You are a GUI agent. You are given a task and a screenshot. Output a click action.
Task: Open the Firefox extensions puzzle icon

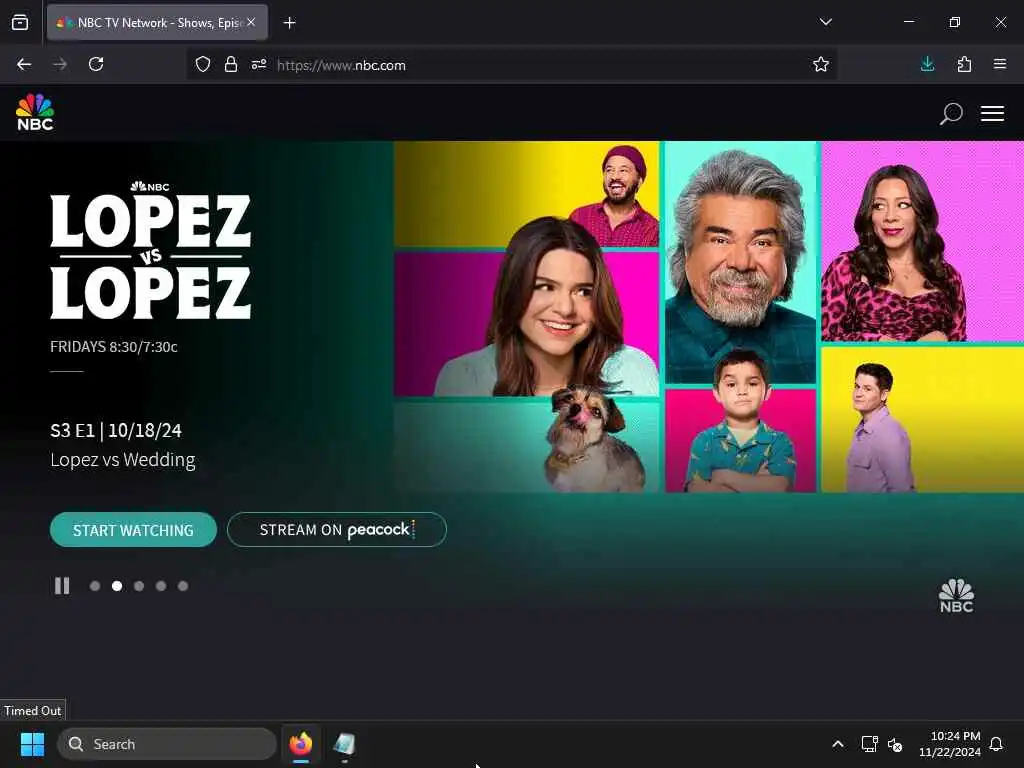(964, 64)
